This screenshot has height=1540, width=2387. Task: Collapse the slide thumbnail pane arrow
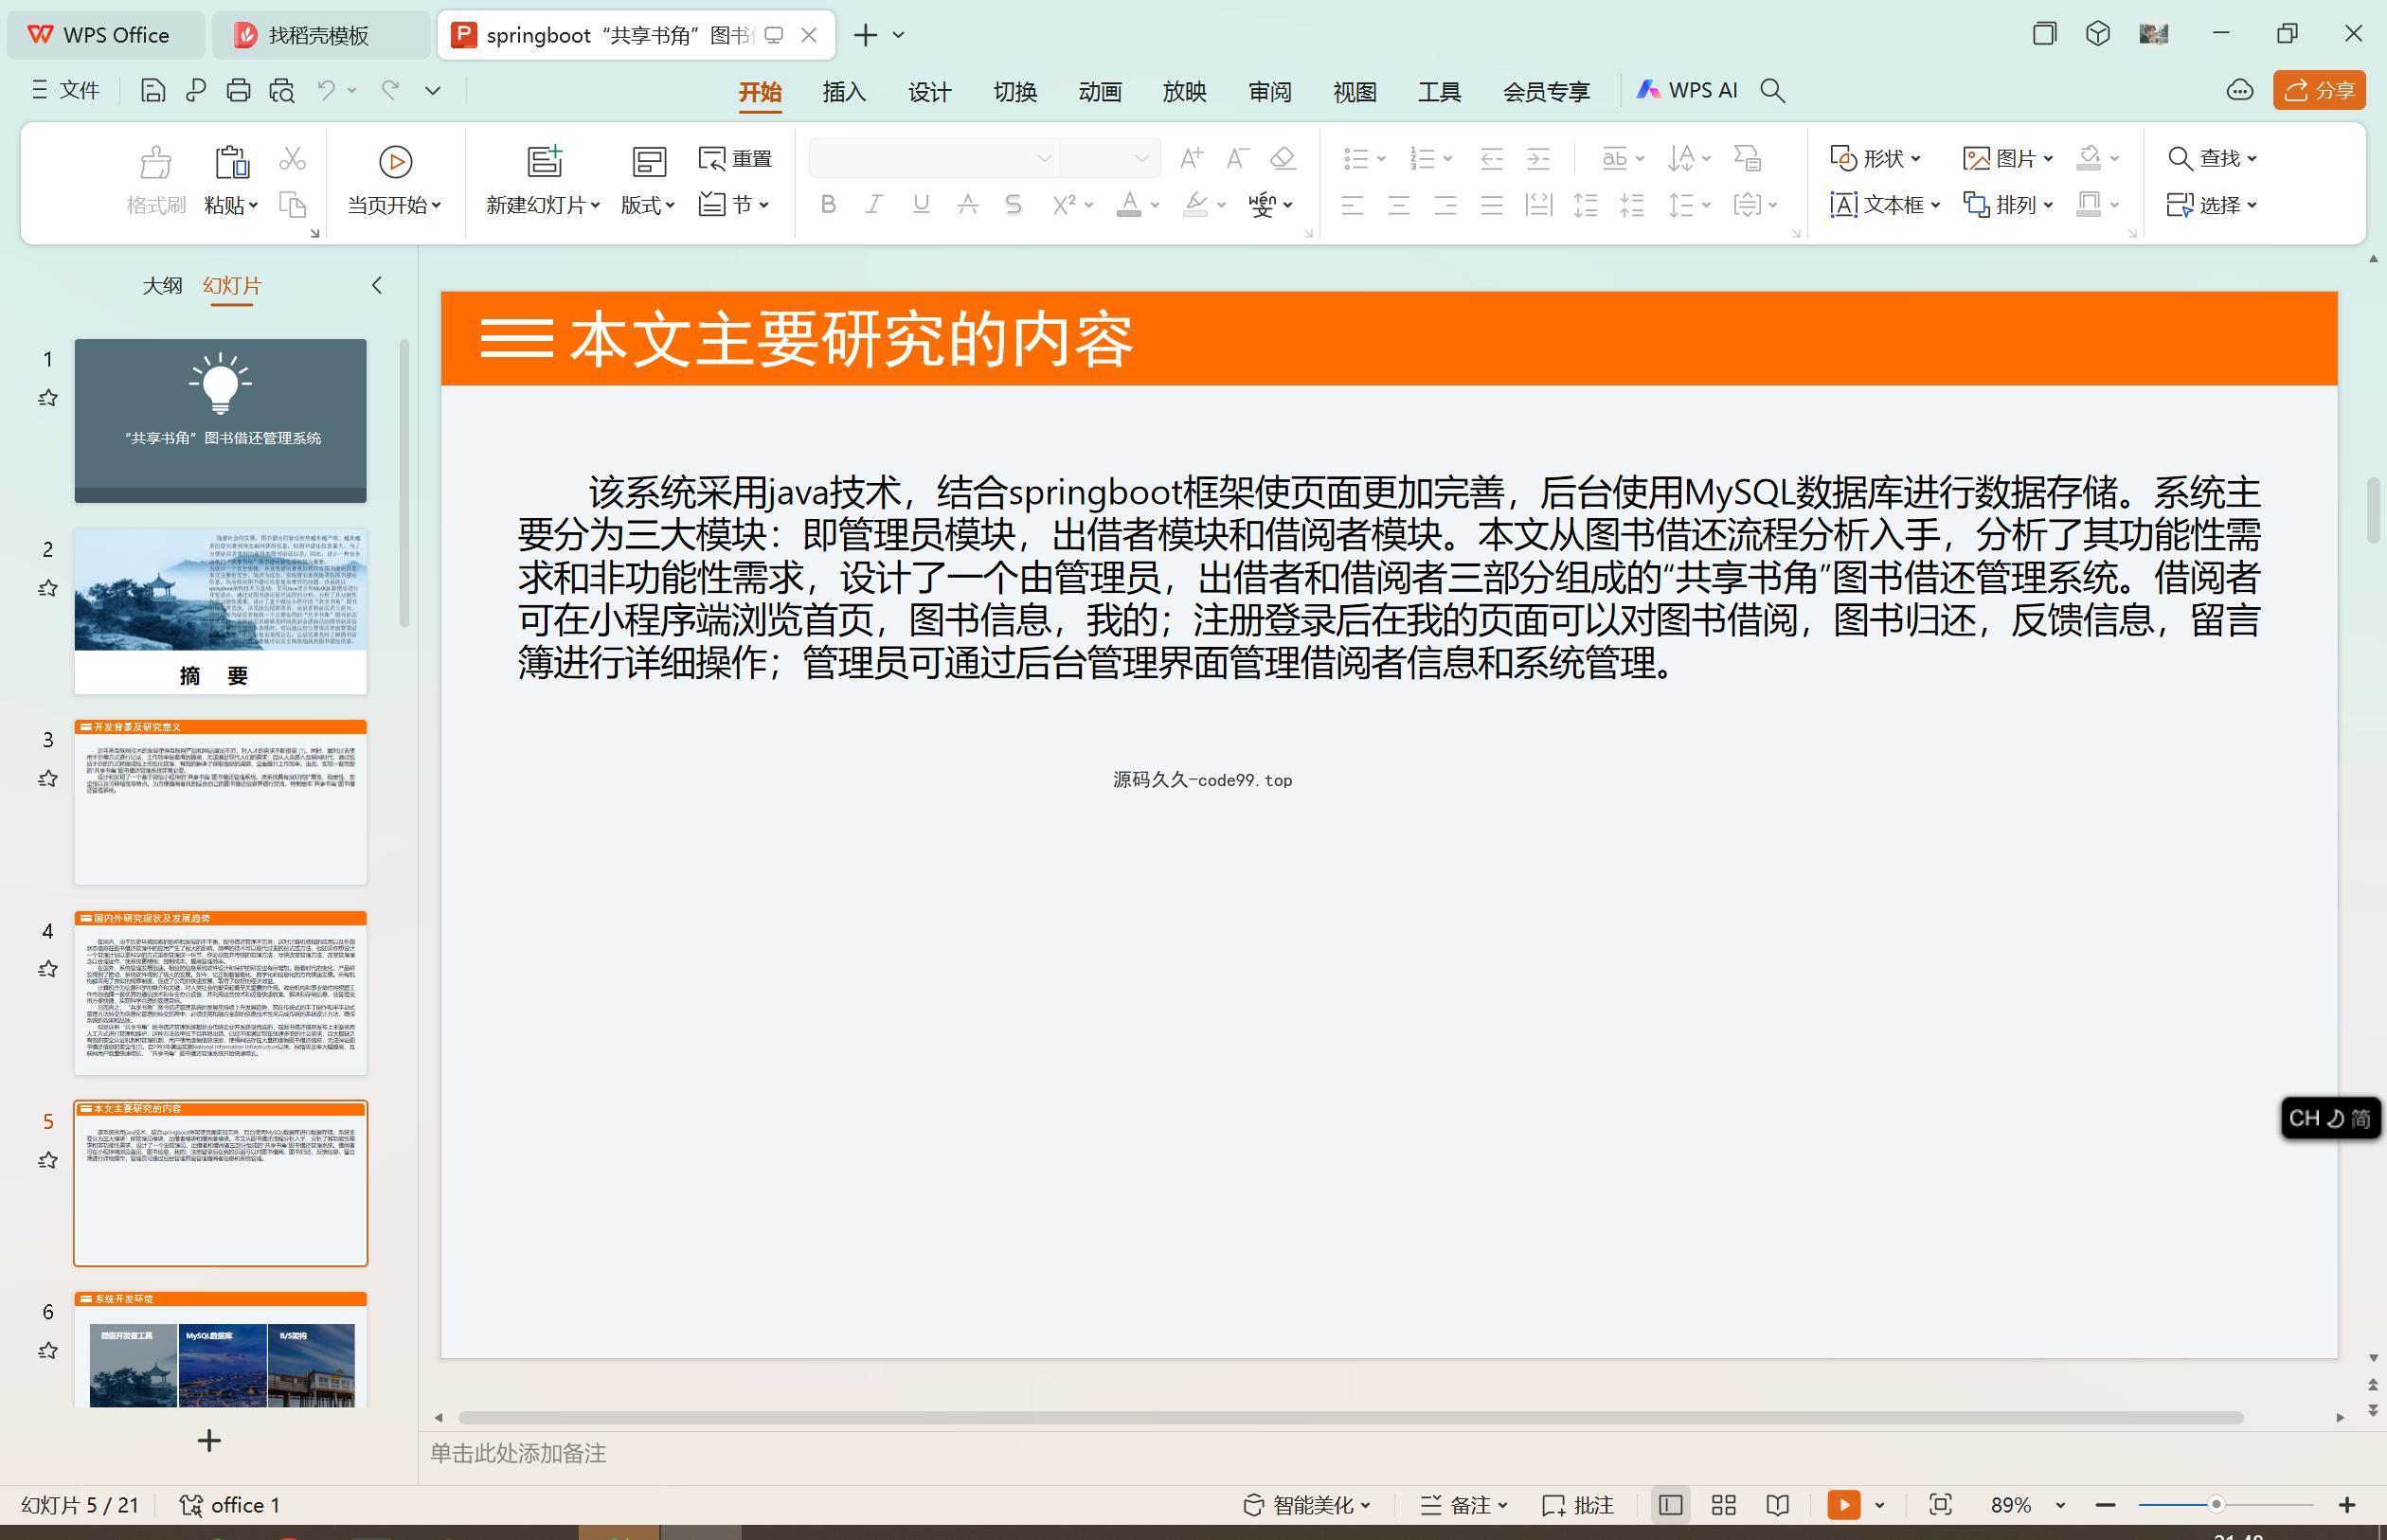click(x=376, y=285)
